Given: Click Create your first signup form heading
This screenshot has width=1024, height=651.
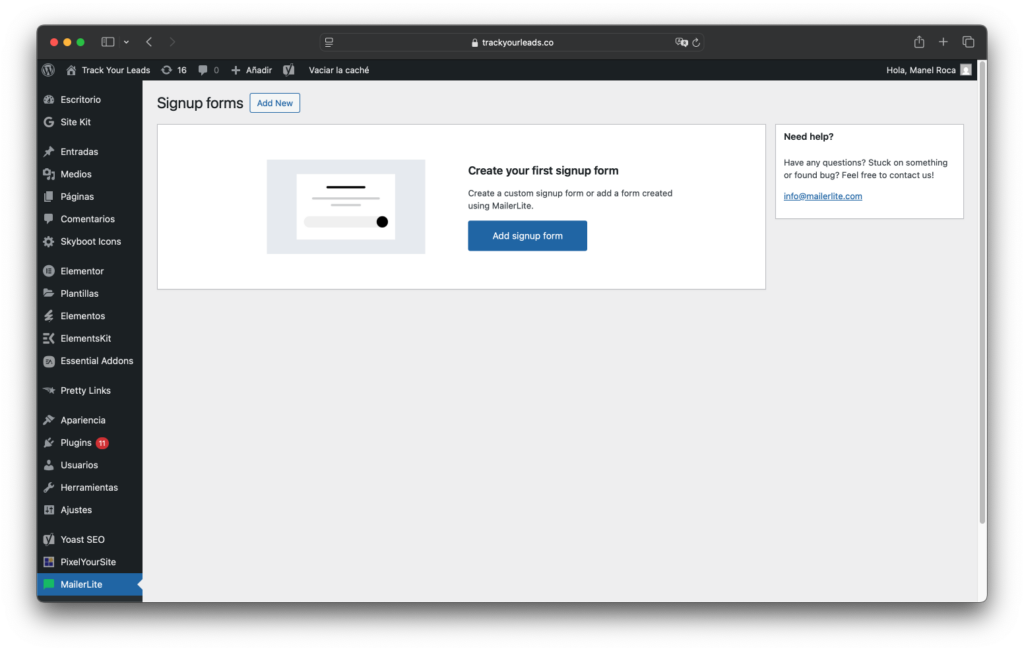Looking at the screenshot, I should [543, 170].
